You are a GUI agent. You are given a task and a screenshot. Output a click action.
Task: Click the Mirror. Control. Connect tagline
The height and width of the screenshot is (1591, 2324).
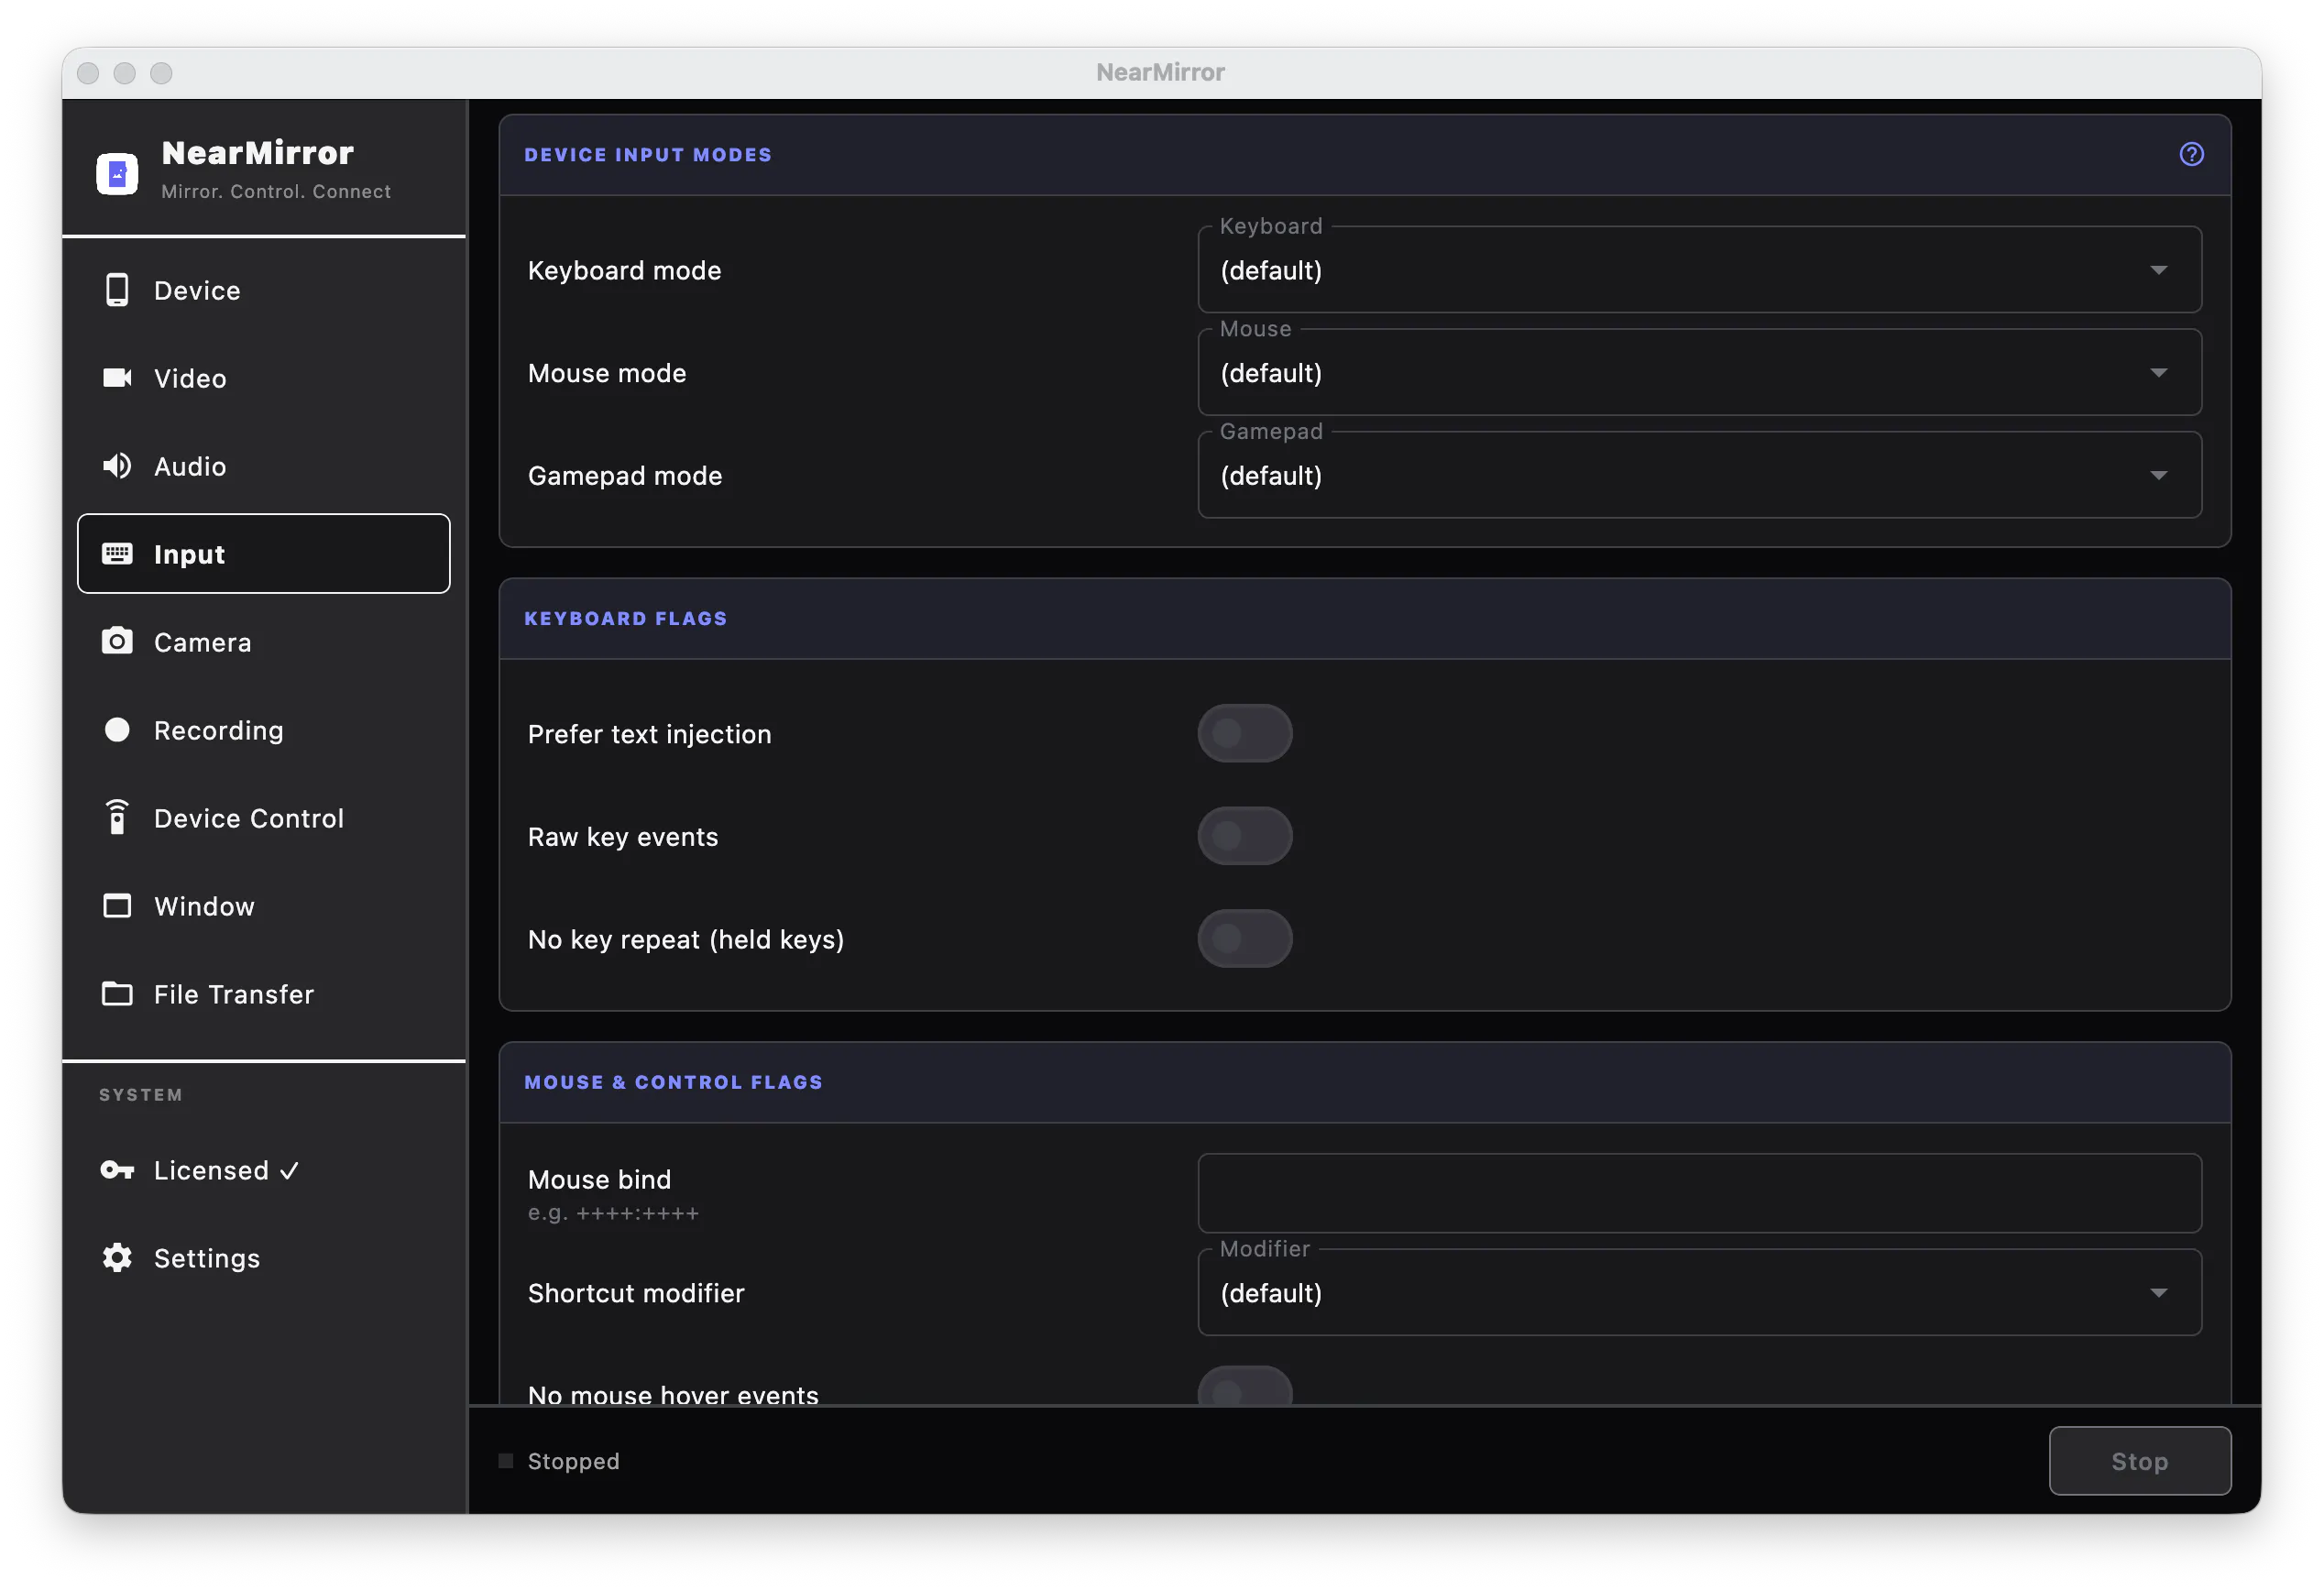tap(276, 191)
